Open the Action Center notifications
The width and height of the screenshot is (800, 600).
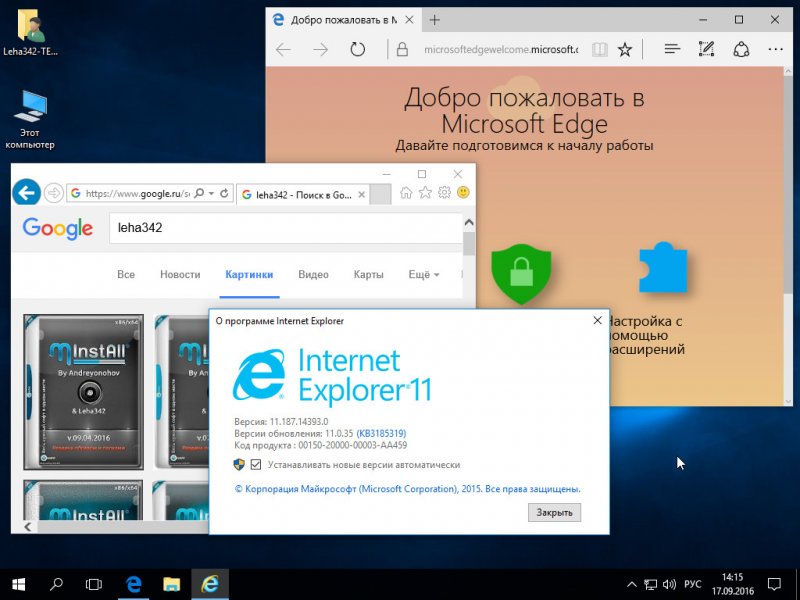tap(774, 585)
